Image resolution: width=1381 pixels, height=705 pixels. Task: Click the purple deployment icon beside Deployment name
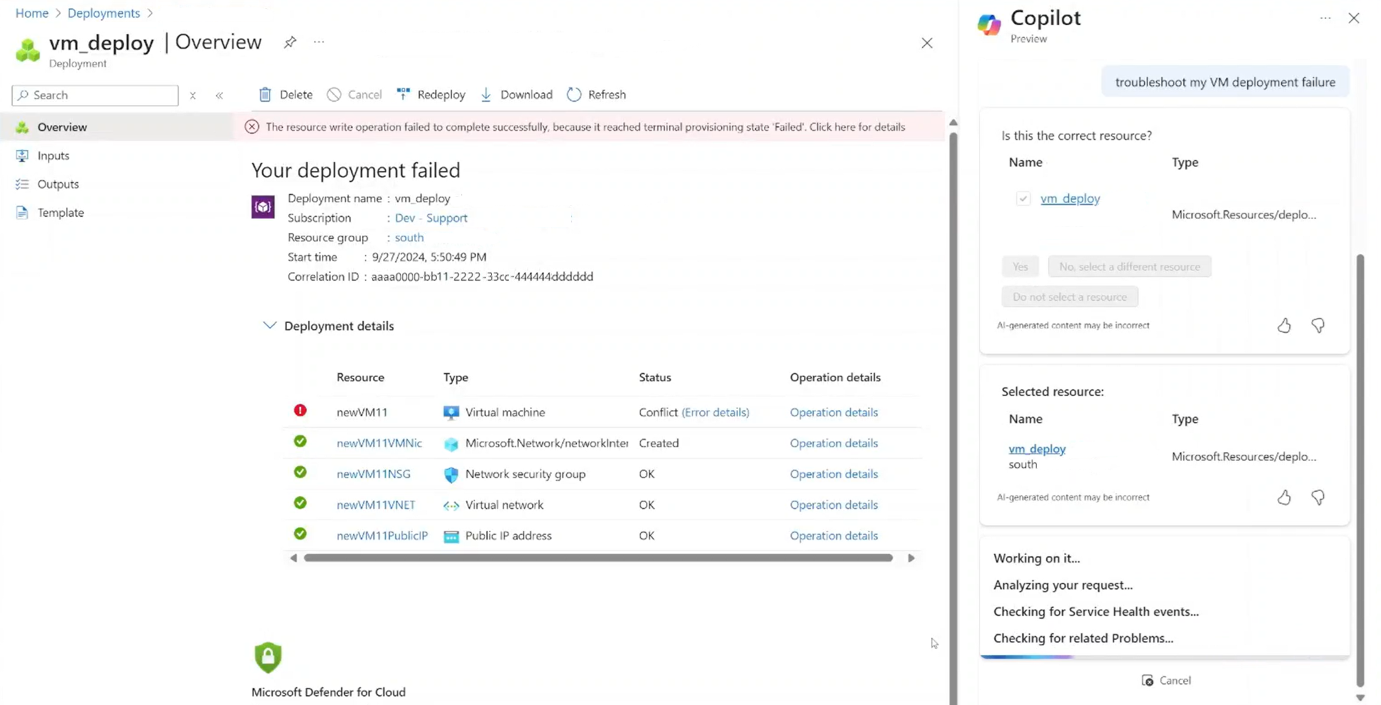[x=263, y=207]
